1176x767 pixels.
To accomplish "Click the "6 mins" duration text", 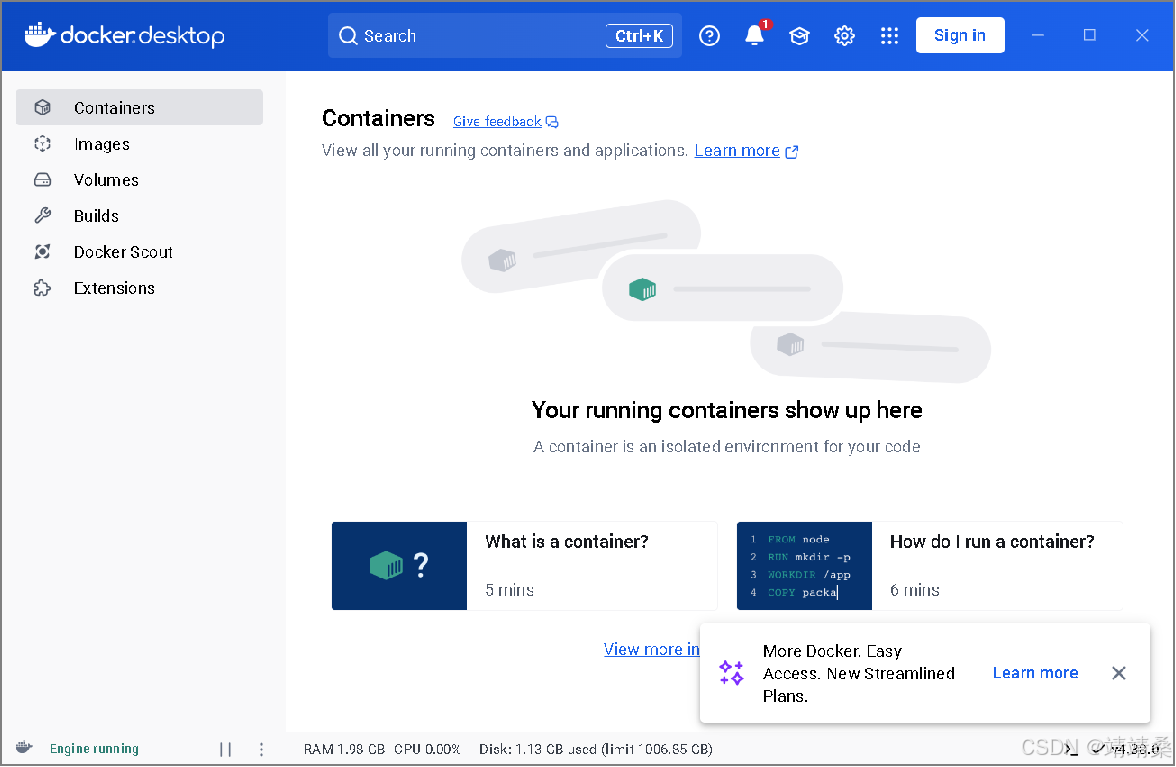I will 914,590.
